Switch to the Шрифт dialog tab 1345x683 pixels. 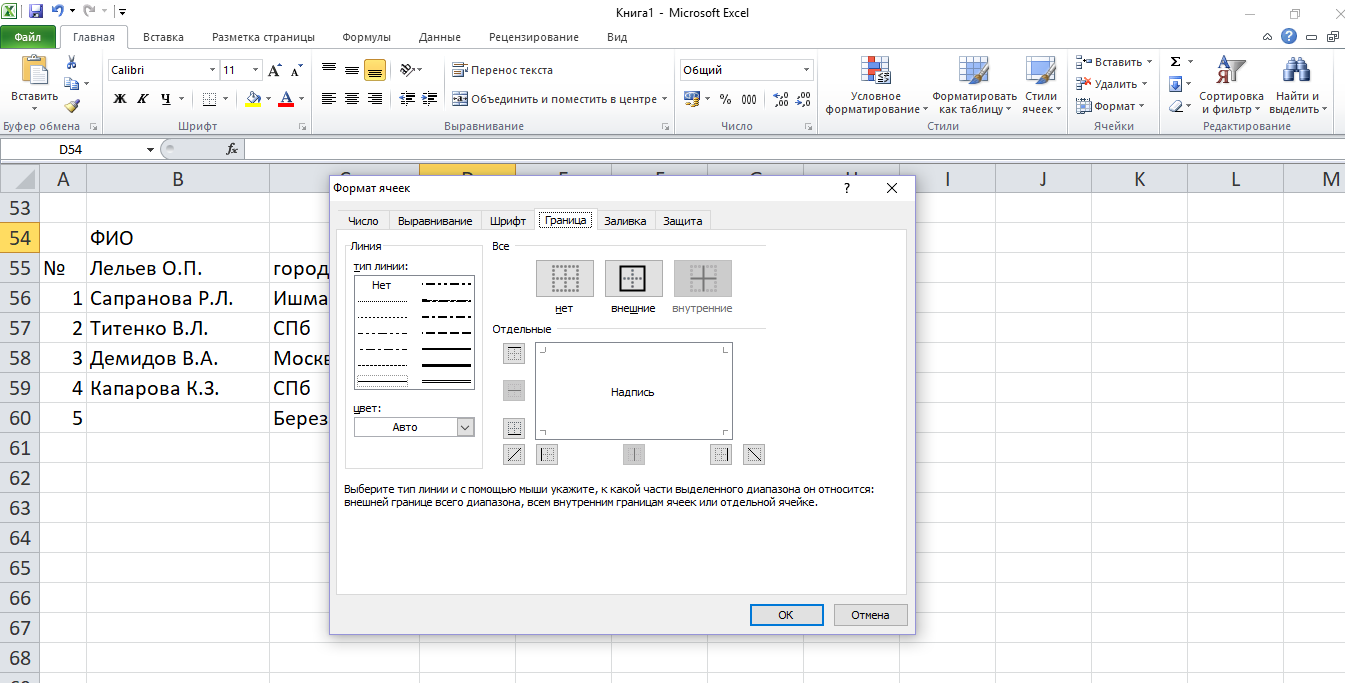(508, 221)
